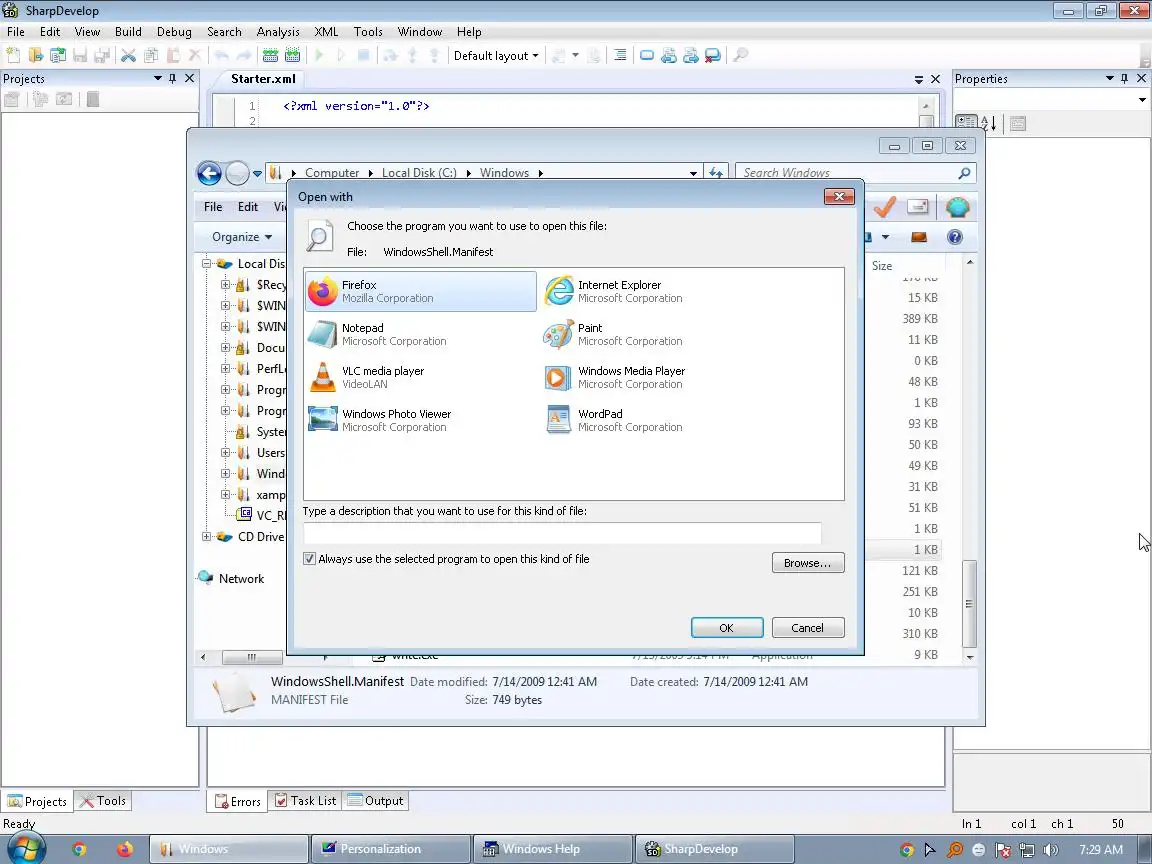Select VLC media player from the list

pos(420,377)
